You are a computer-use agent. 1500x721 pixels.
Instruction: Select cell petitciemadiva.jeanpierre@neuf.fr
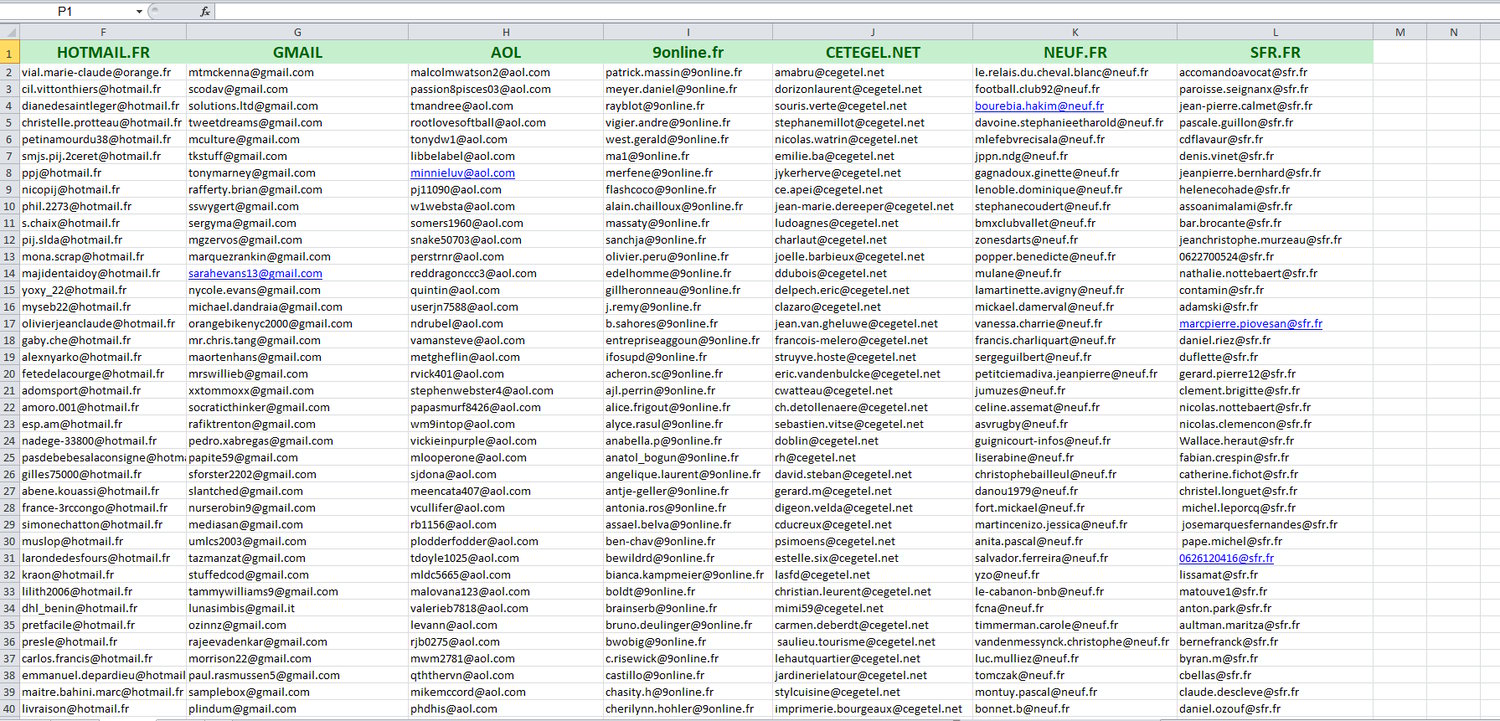1075,374
